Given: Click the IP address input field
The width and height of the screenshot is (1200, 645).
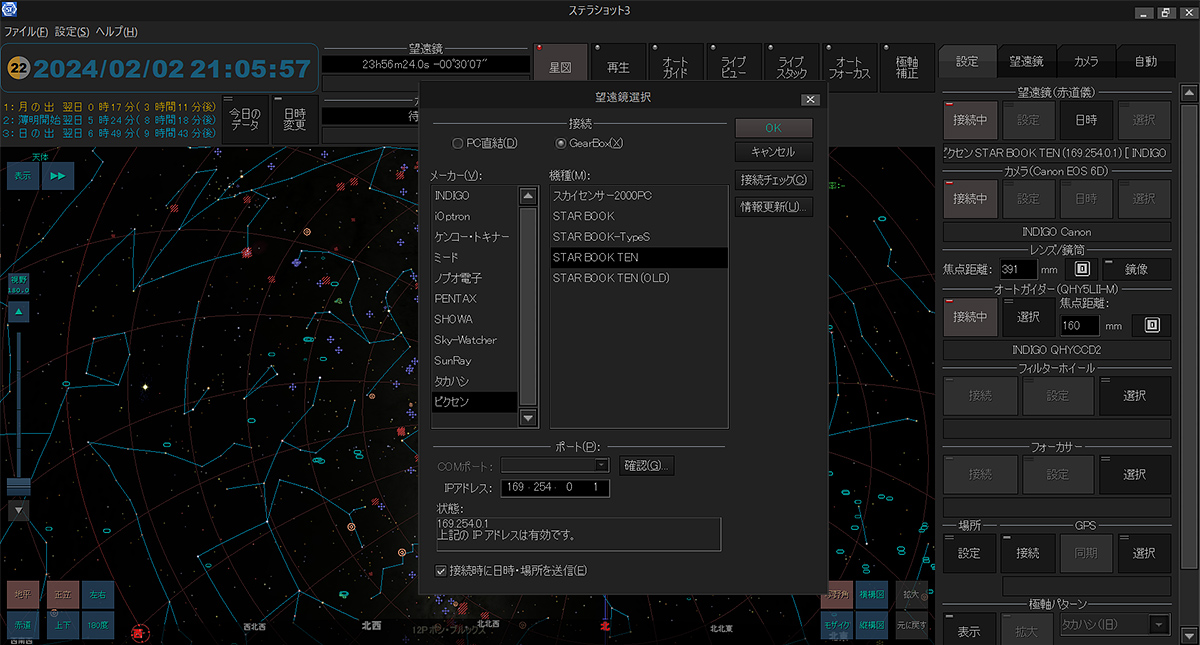Looking at the screenshot, I should coord(554,489).
